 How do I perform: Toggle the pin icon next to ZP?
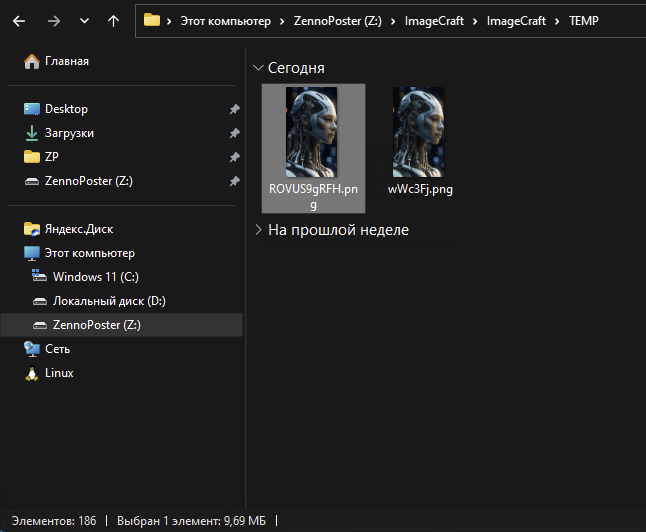click(x=234, y=157)
